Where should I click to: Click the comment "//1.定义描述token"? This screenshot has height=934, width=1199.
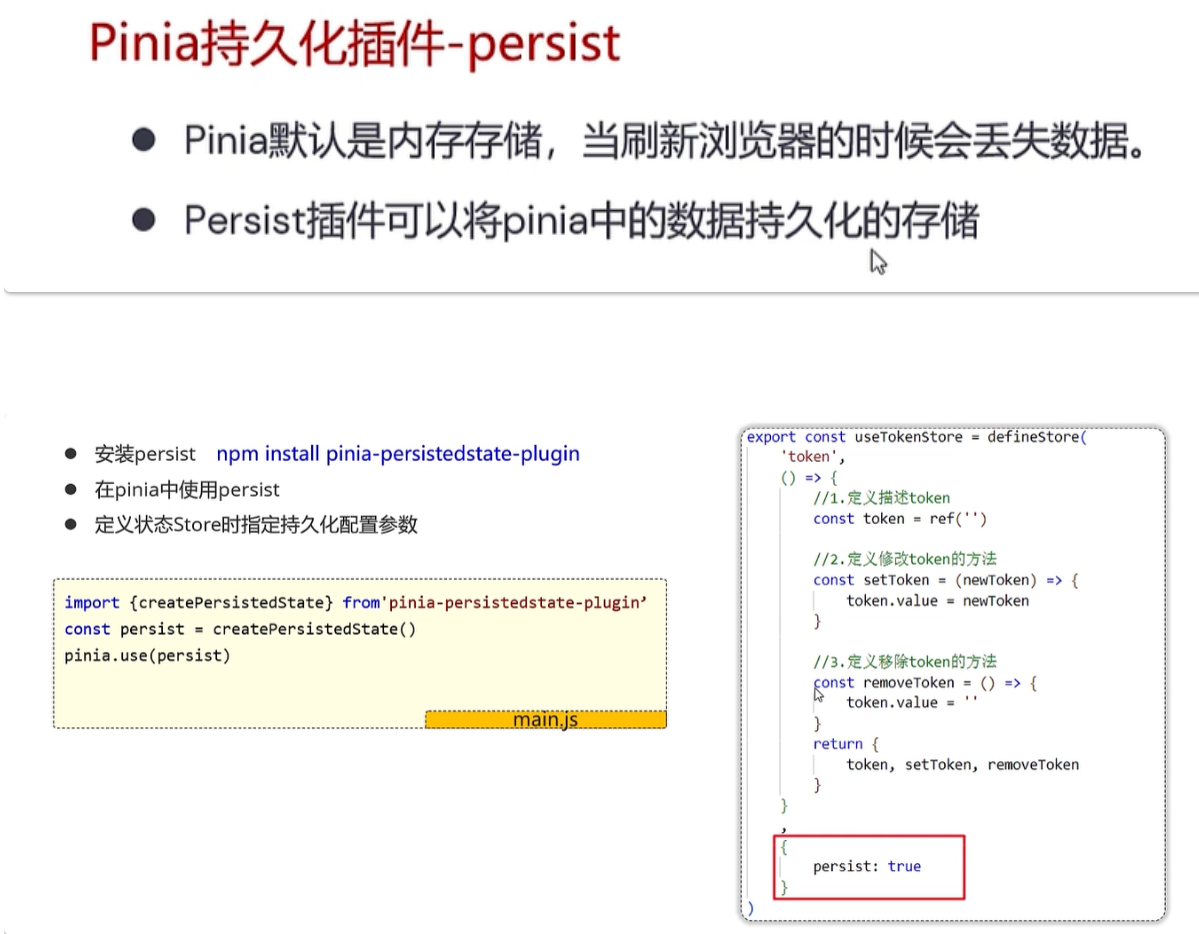(881, 498)
